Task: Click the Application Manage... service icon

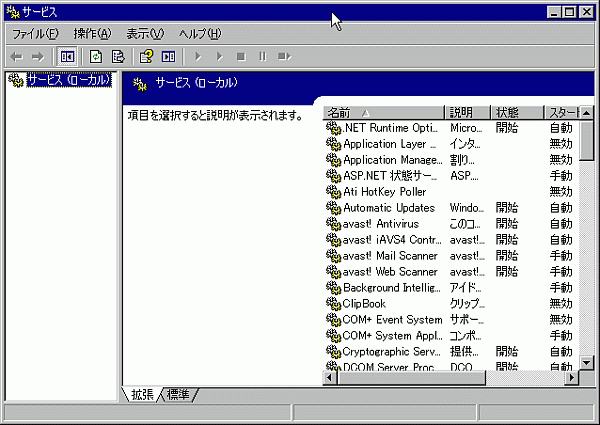Action: [x=333, y=160]
